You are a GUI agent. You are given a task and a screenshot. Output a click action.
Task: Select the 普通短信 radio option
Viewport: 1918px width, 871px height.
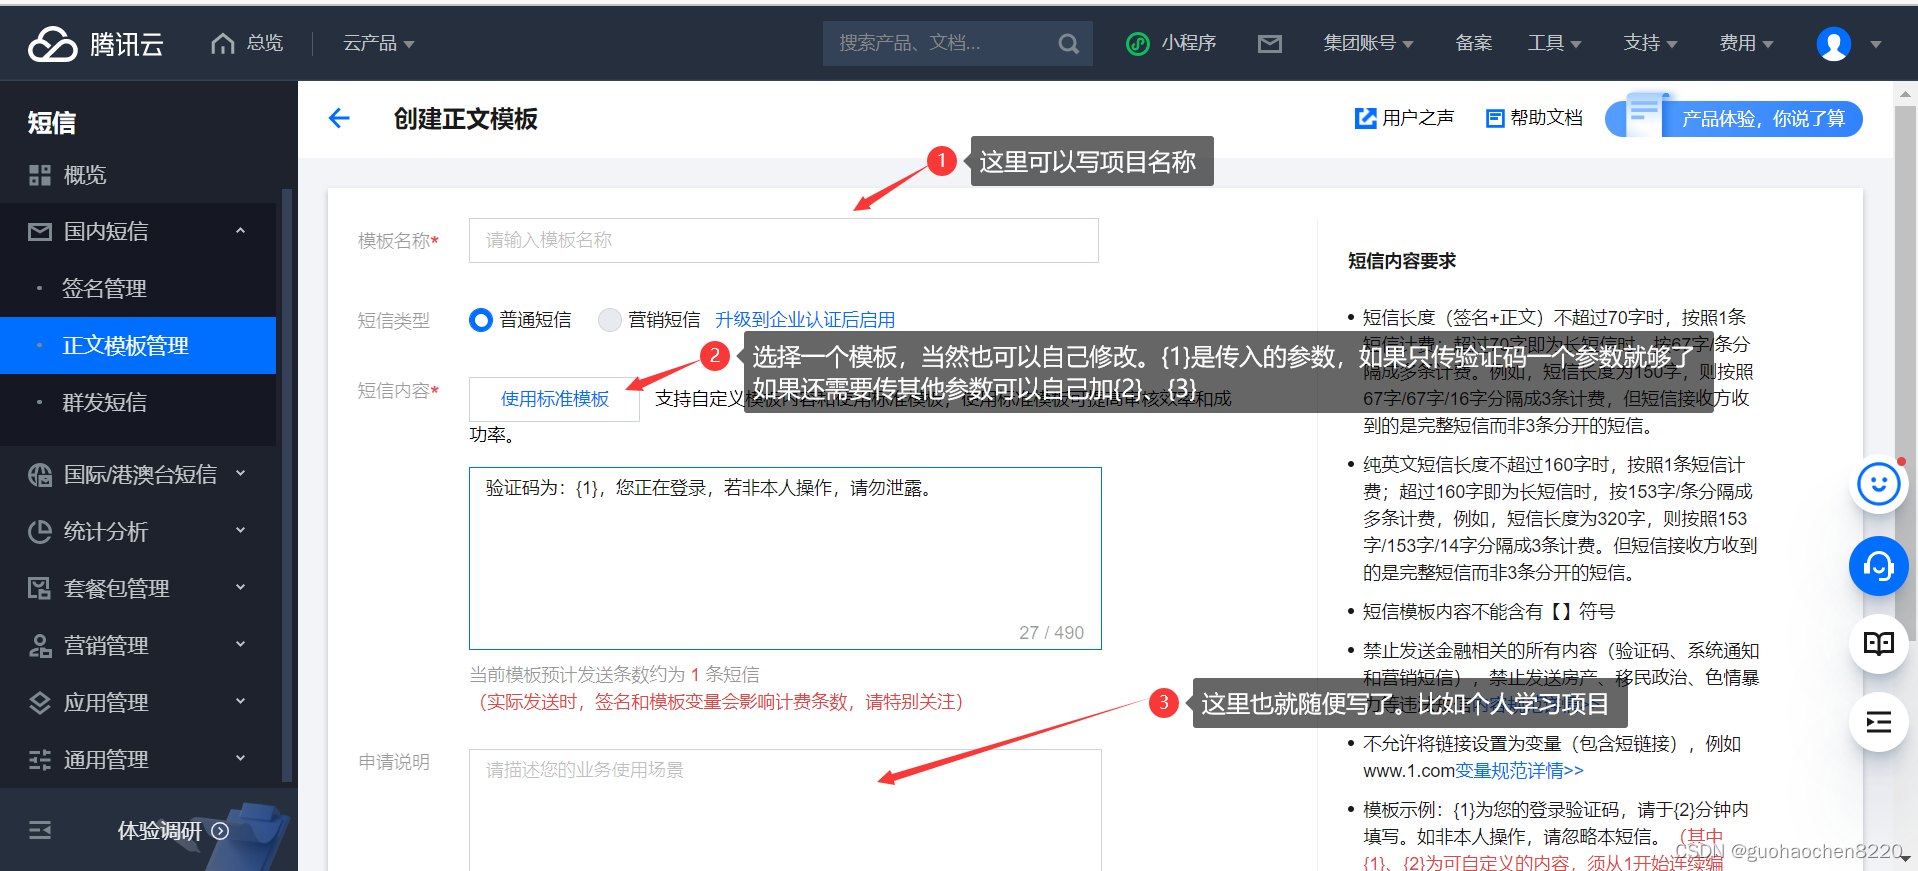[x=481, y=319]
